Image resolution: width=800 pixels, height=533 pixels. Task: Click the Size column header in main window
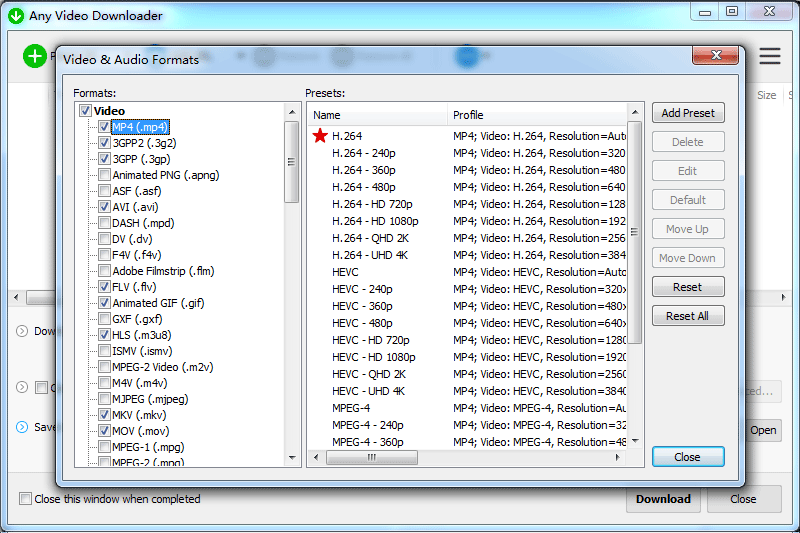[766, 95]
